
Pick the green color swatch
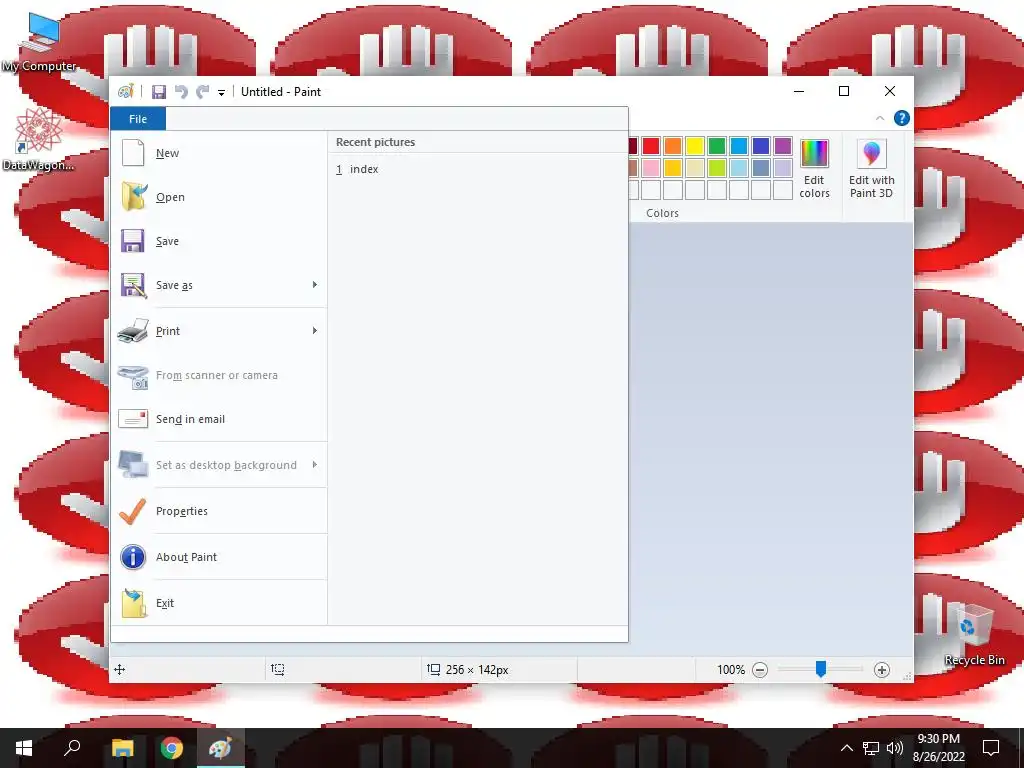click(717, 146)
